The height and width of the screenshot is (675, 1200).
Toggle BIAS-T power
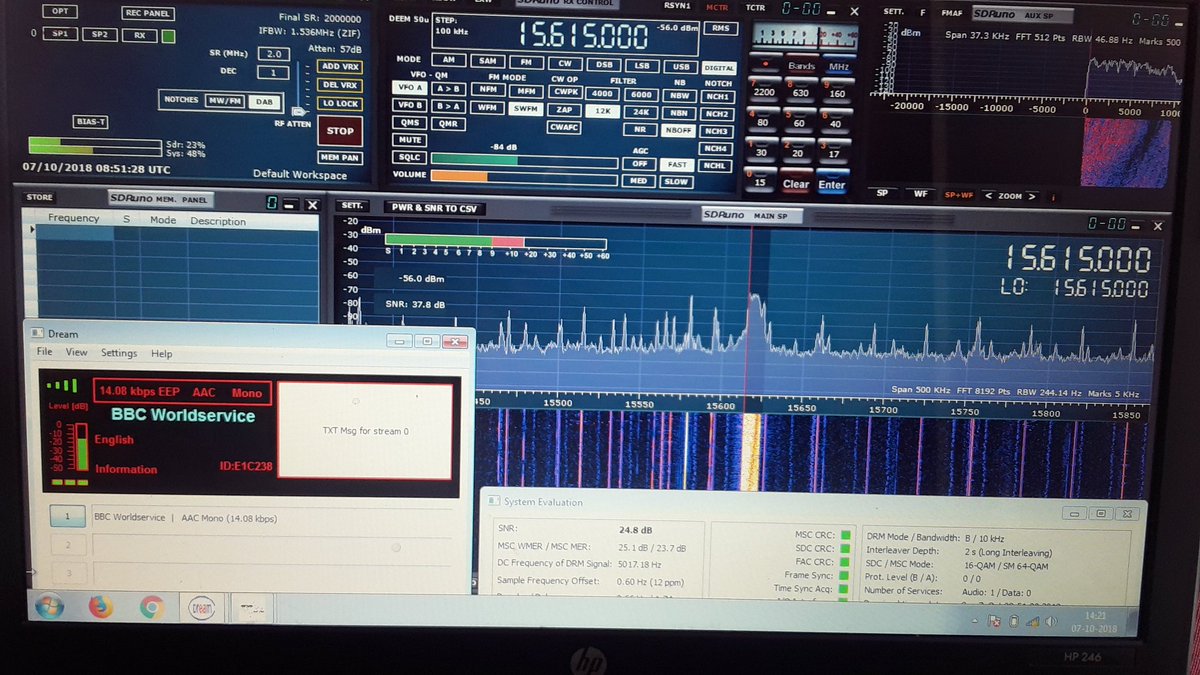click(x=90, y=122)
